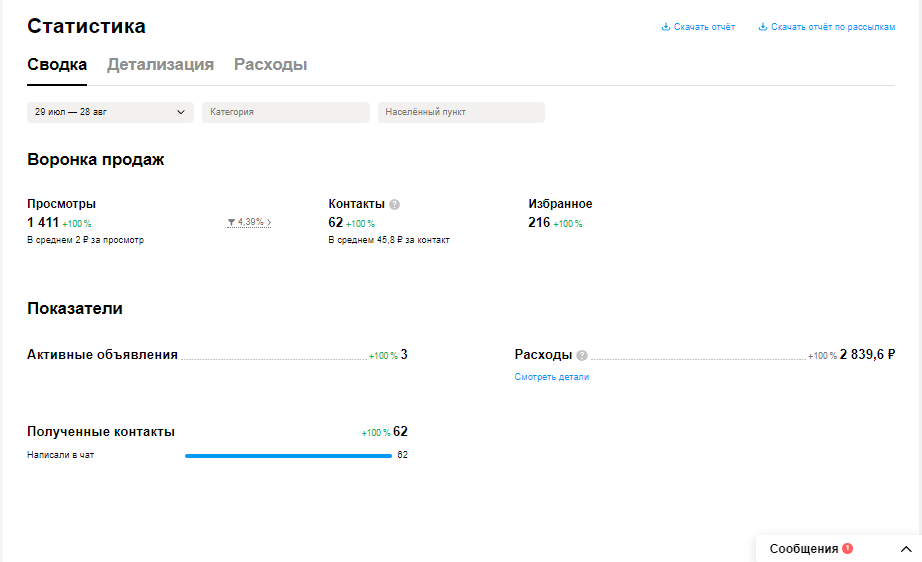The height and width of the screenshot is (562, 922).
Task: Click the help icon next to Расходы
Action: pyautogui.click(x=582, y=356)
